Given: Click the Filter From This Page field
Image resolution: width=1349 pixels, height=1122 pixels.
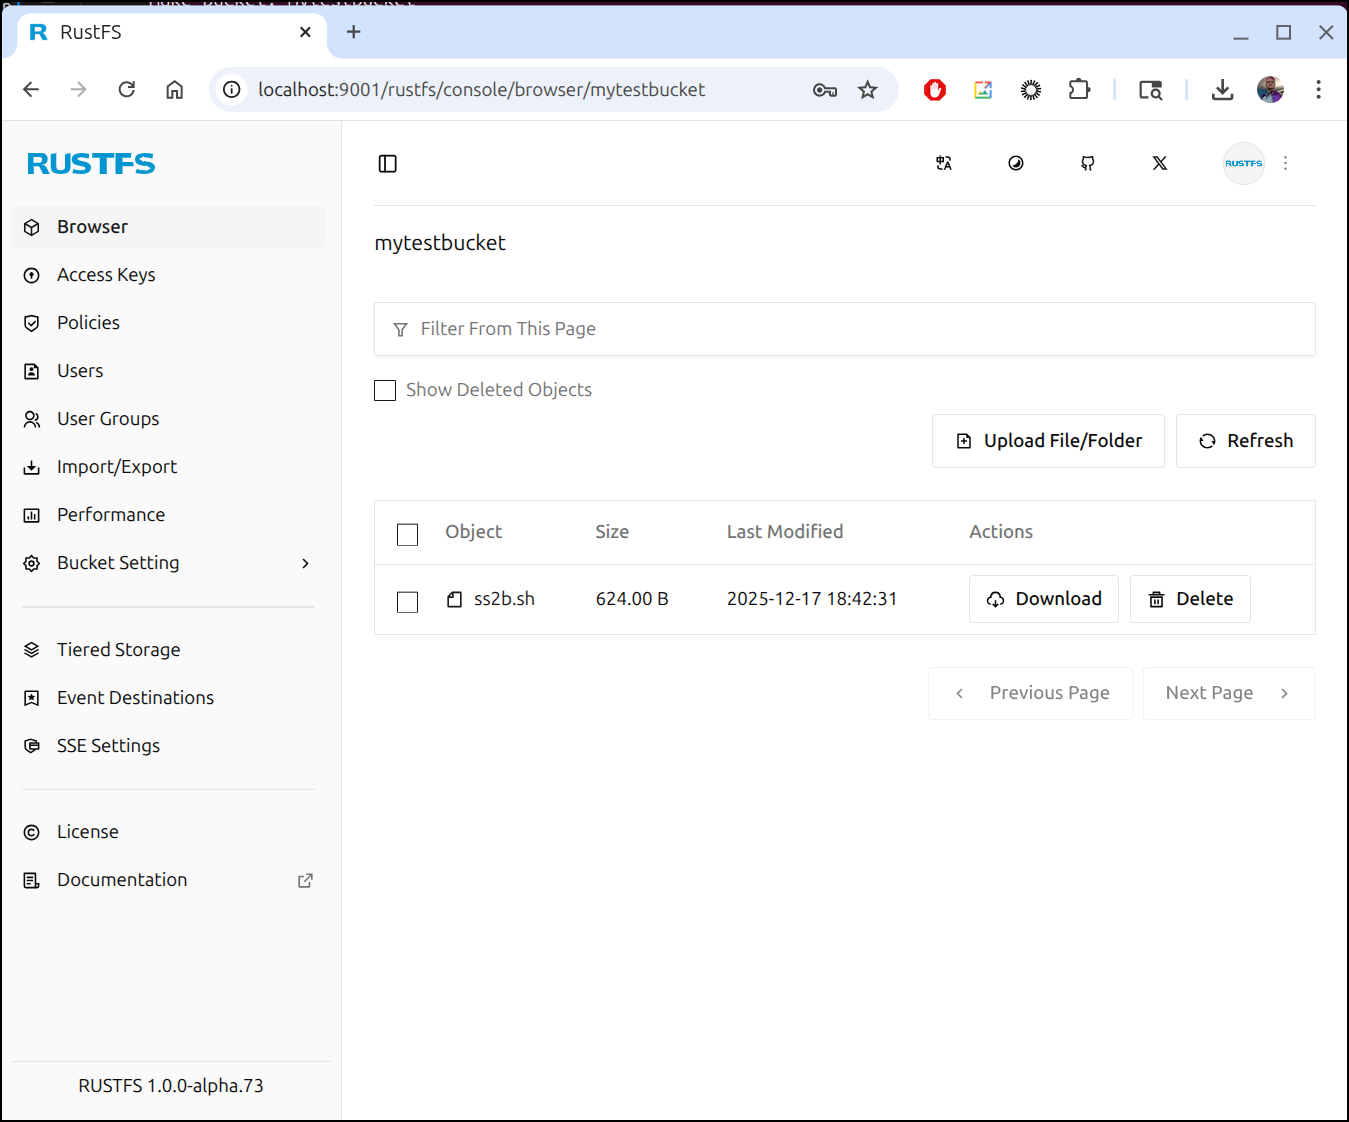Looking at the screenshot, I should coord(844,329).
